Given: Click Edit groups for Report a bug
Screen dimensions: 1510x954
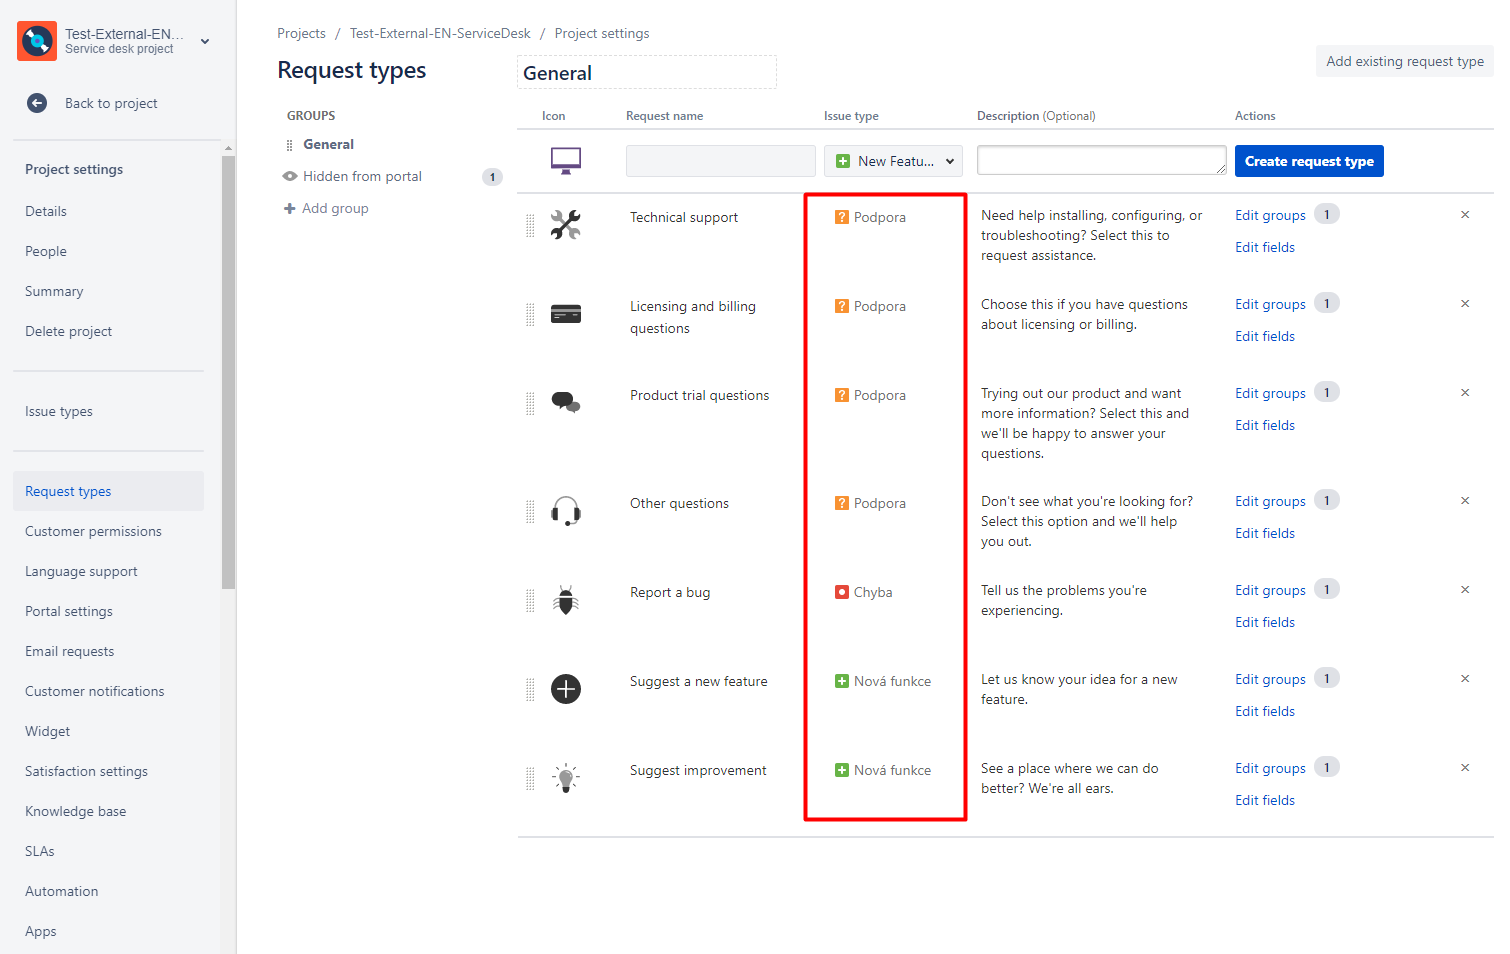Looking at the screenshot, I should click(1270, 590).
